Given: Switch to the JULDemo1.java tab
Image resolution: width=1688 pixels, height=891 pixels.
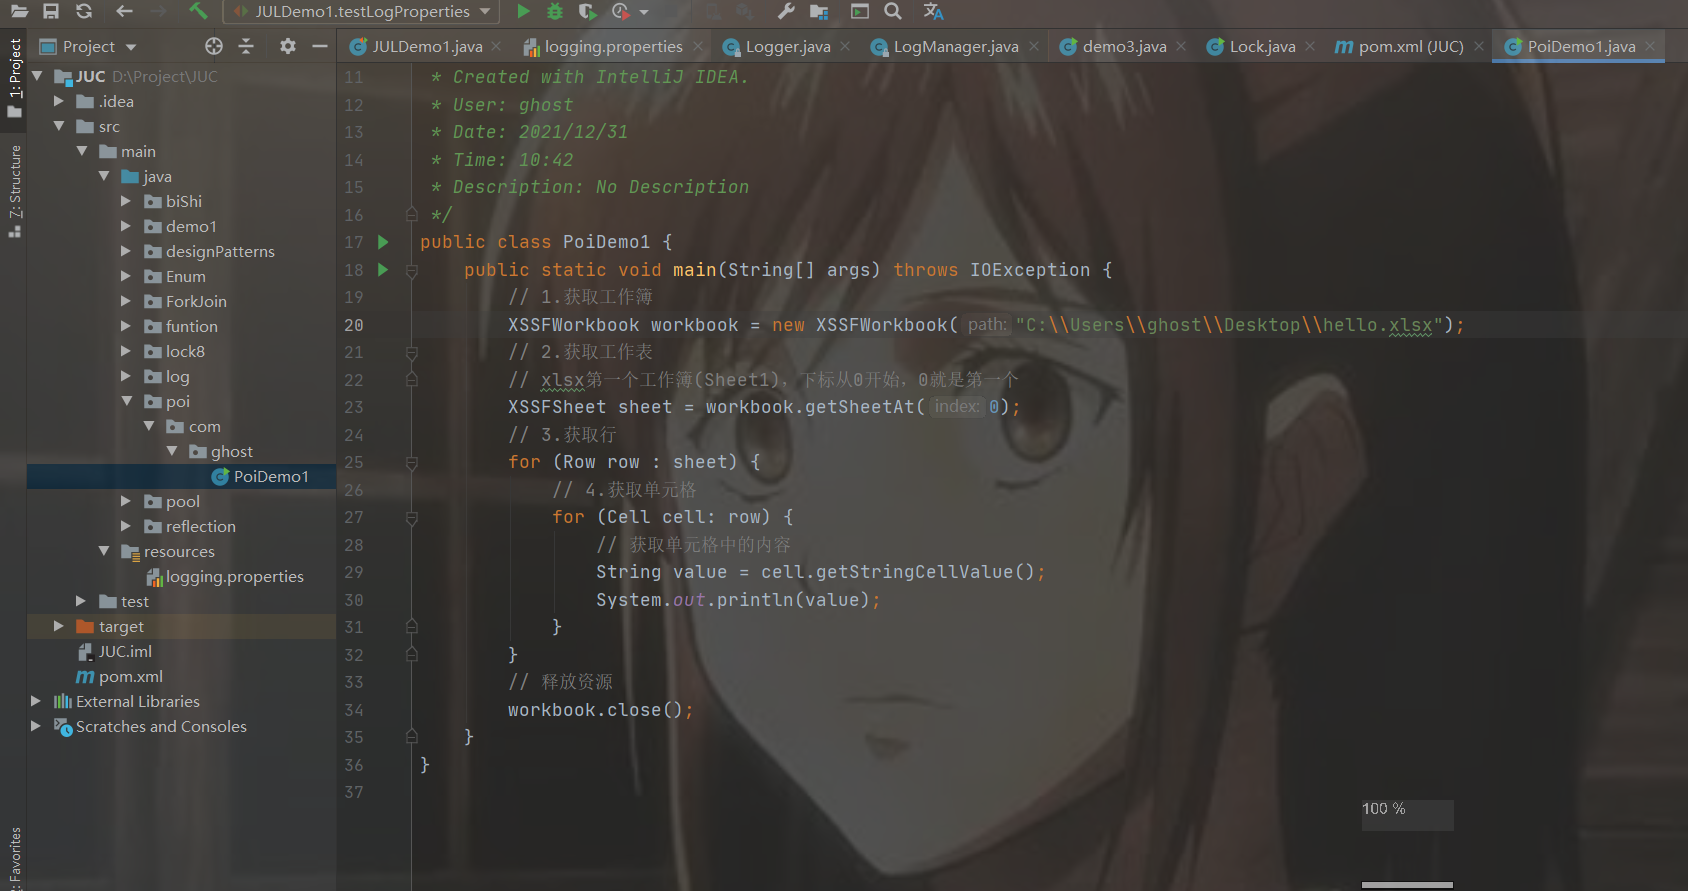Looking at the screenshot, I should click(427, 46).
